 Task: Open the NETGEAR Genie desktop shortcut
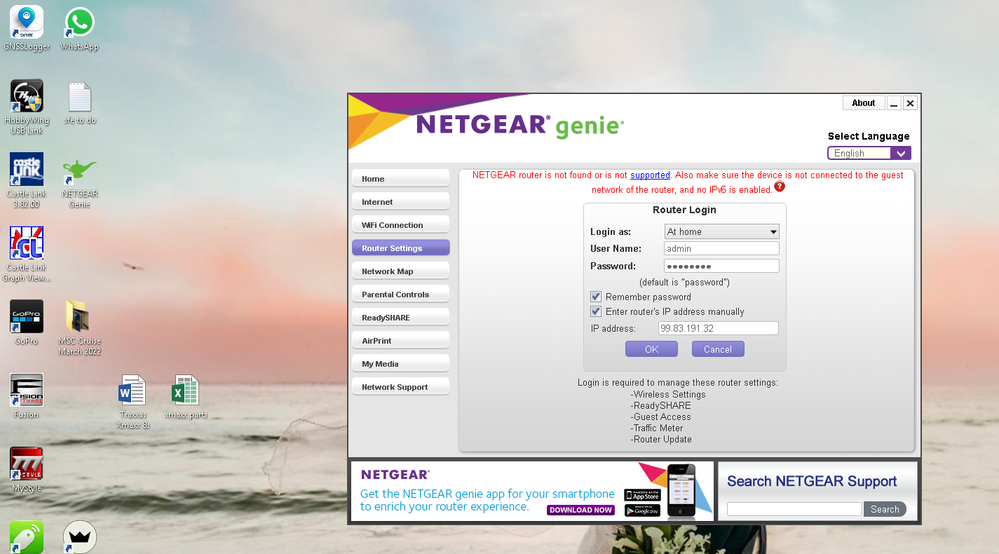[x=80, y=181]
